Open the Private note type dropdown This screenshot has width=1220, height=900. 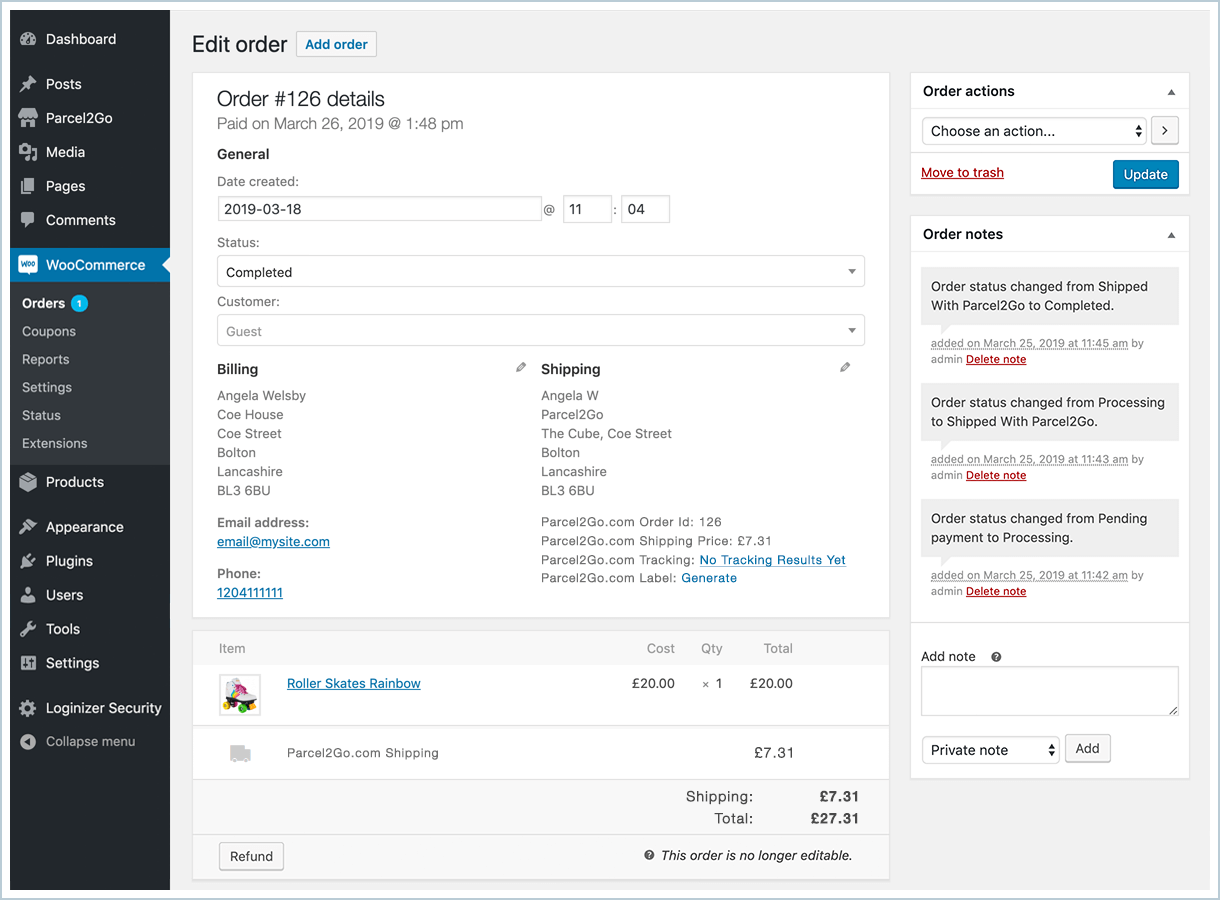tap(990, 750)
